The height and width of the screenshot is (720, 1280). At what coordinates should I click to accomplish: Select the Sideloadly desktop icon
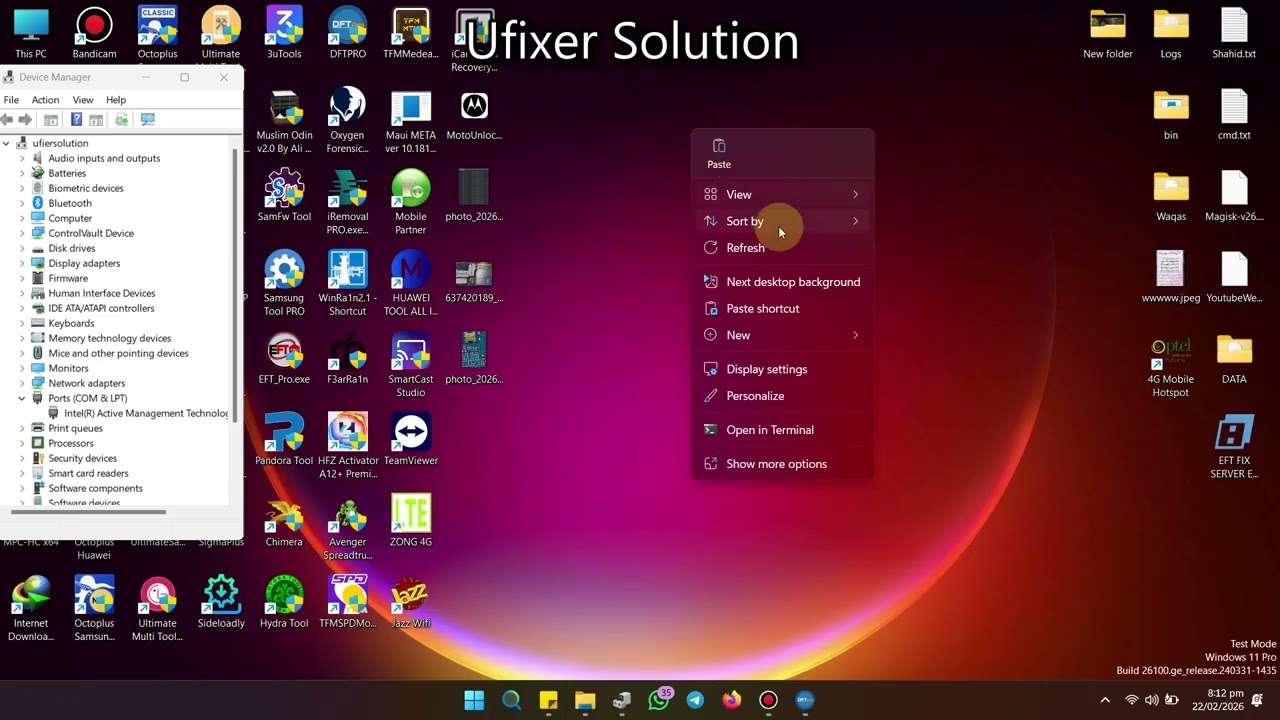coord(221,602)
